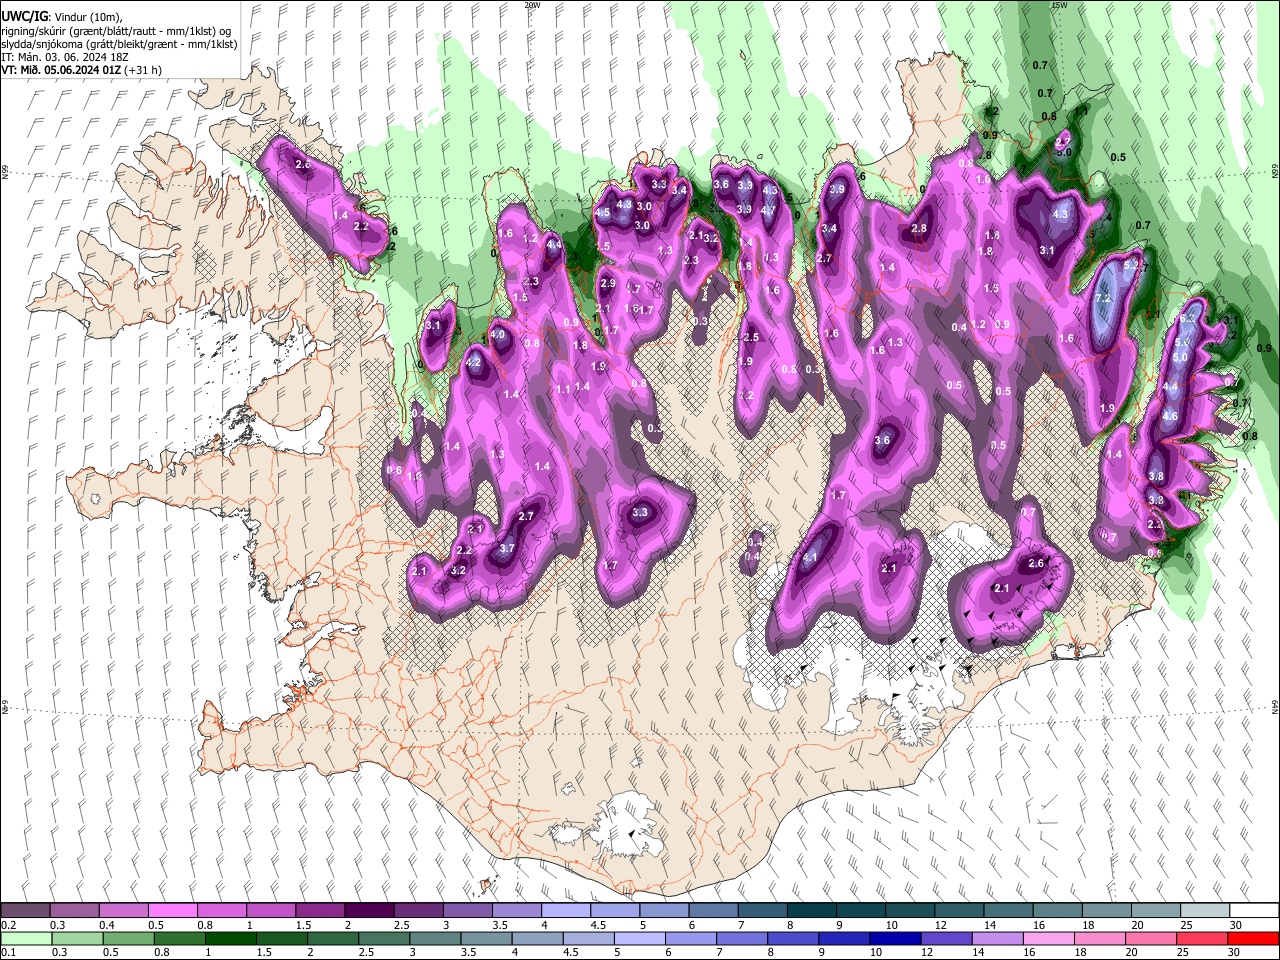Click the '20W' longitude label
The height and width of the screenshot is (960, 1280).
(532, 5)
